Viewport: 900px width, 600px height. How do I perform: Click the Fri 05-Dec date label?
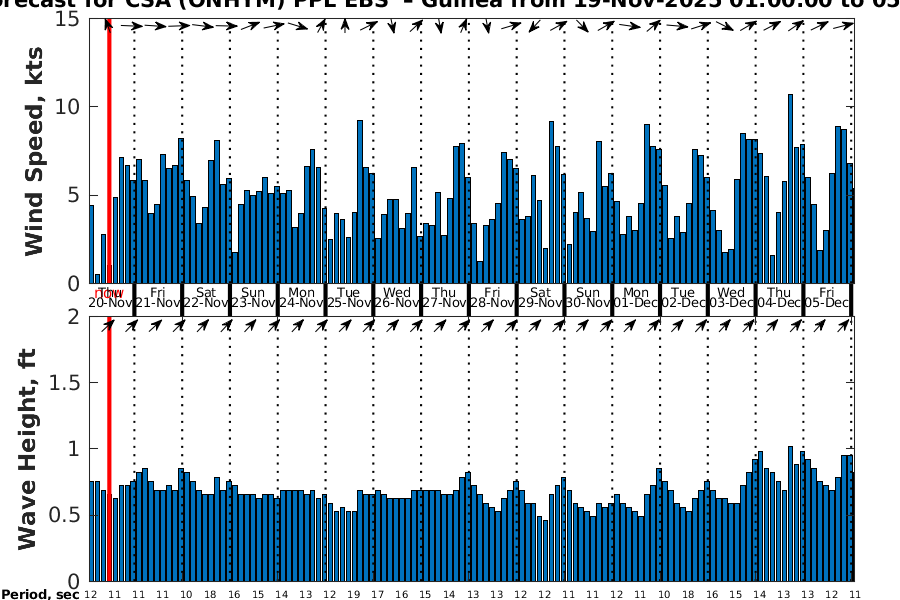pyautogui.click(x=828, y=298)
